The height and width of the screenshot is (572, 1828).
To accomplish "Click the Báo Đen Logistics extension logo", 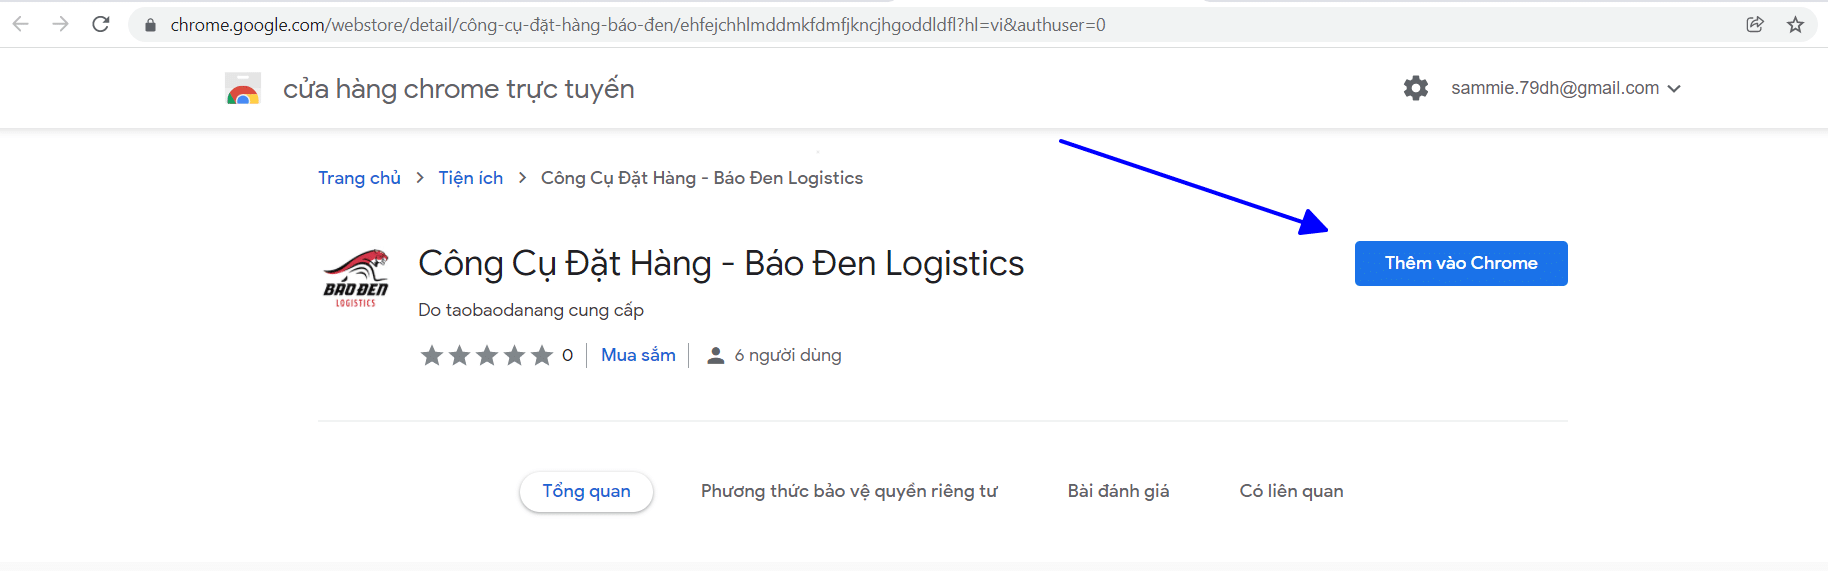I will [356, 278].
